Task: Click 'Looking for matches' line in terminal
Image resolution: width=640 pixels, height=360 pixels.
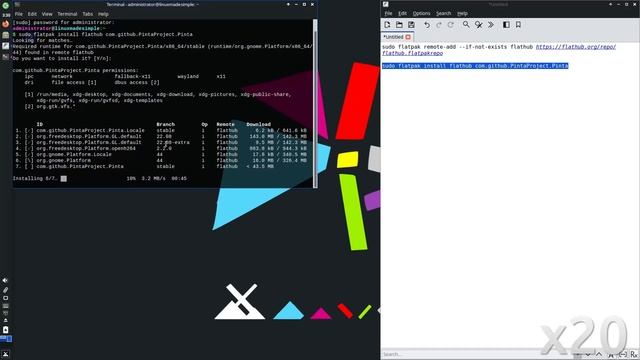Action: tap(42, 40)
